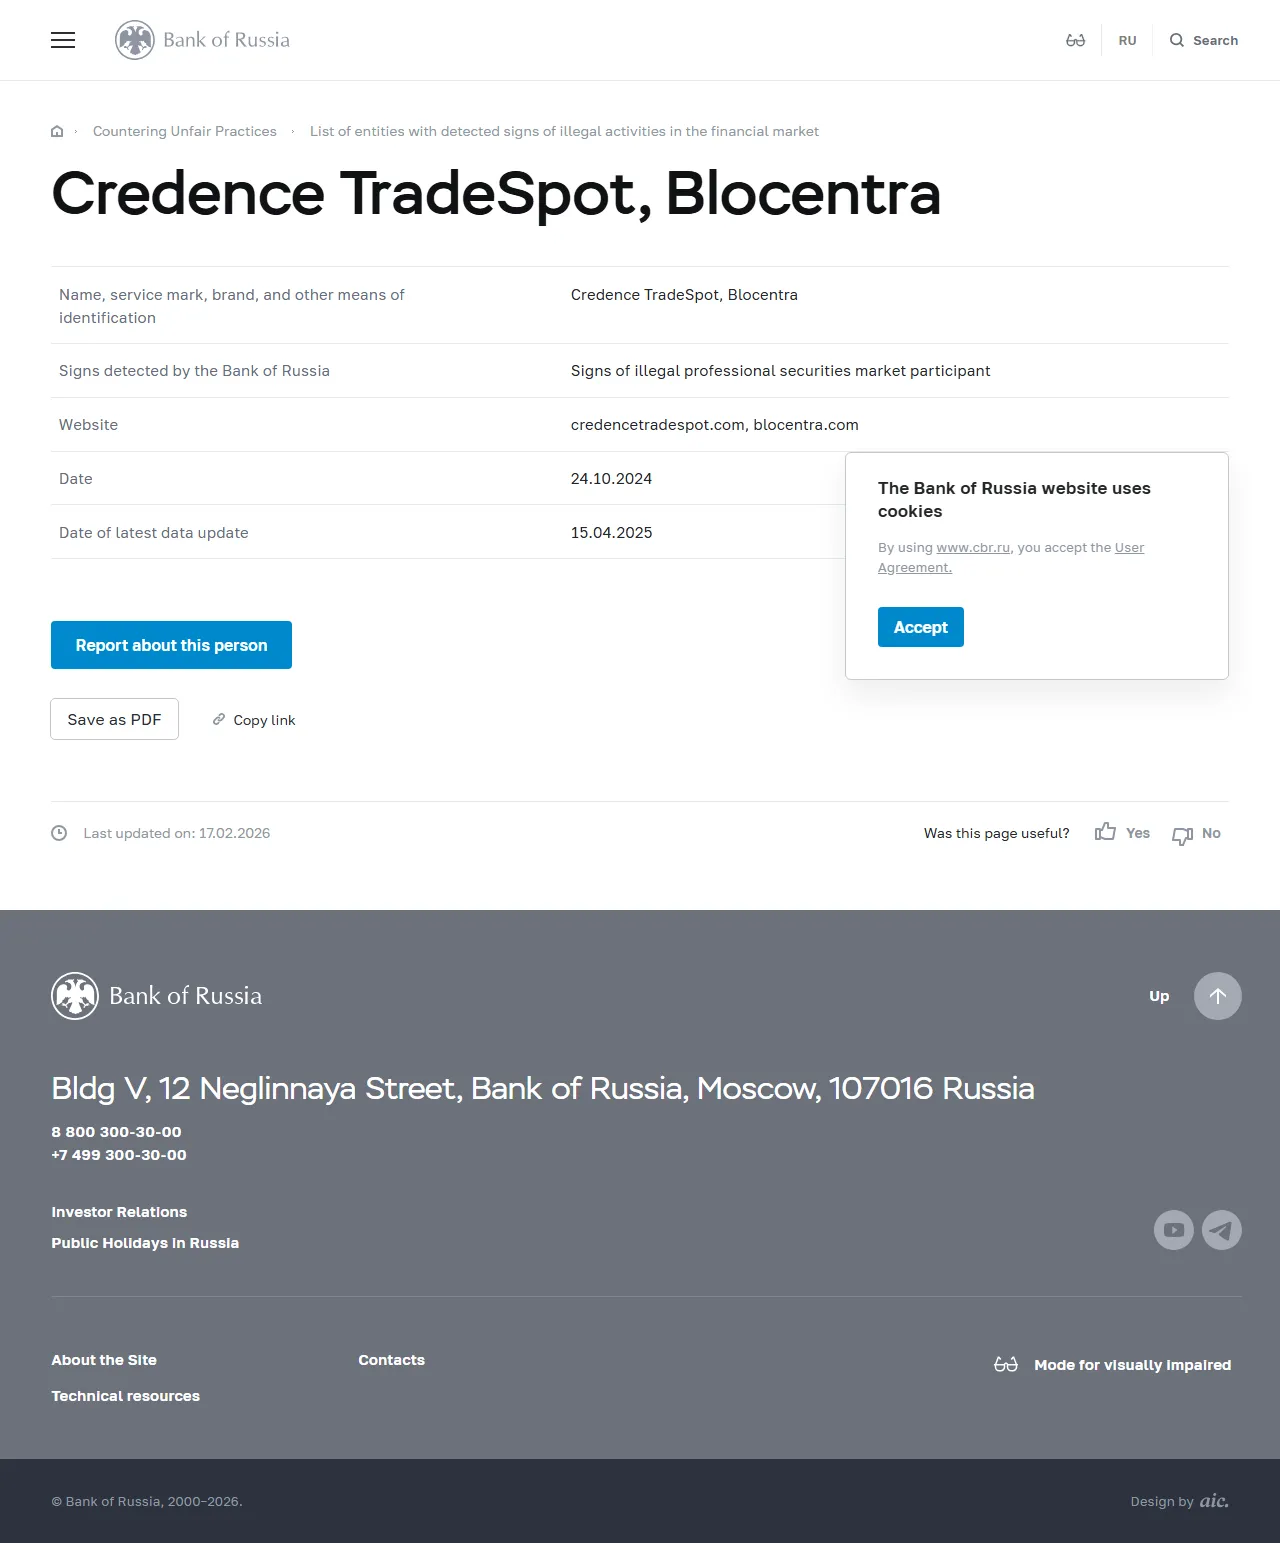Toggle visually impaired glasses icon in header
1280x1543 pixels.
[1075, 40]
